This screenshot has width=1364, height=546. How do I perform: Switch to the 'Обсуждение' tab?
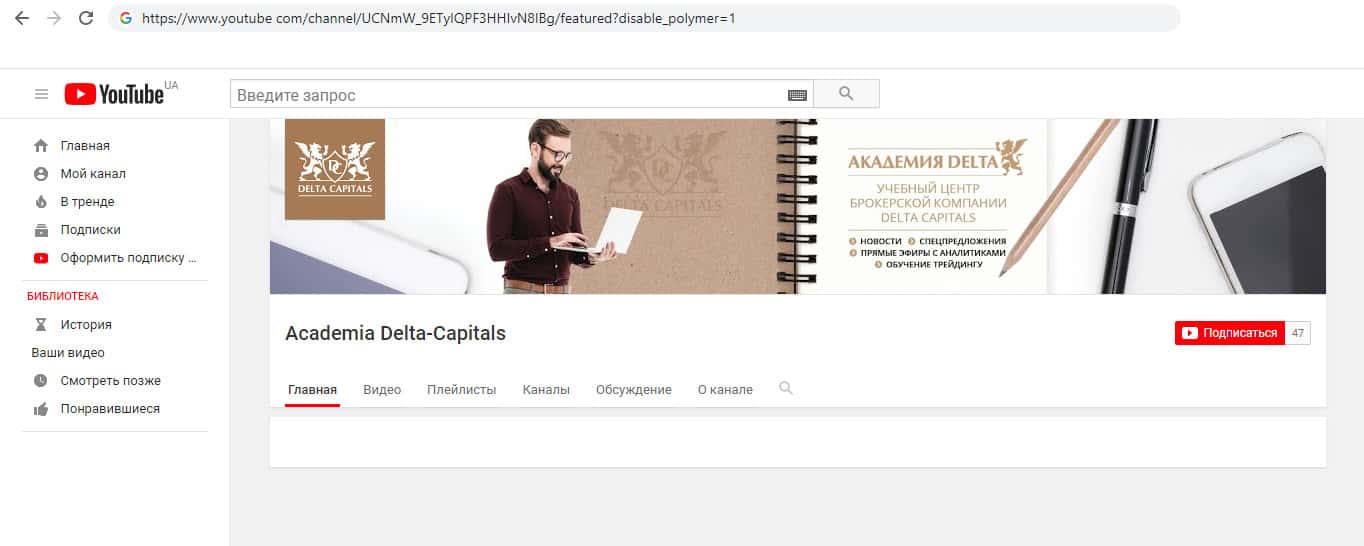(634, 390)
